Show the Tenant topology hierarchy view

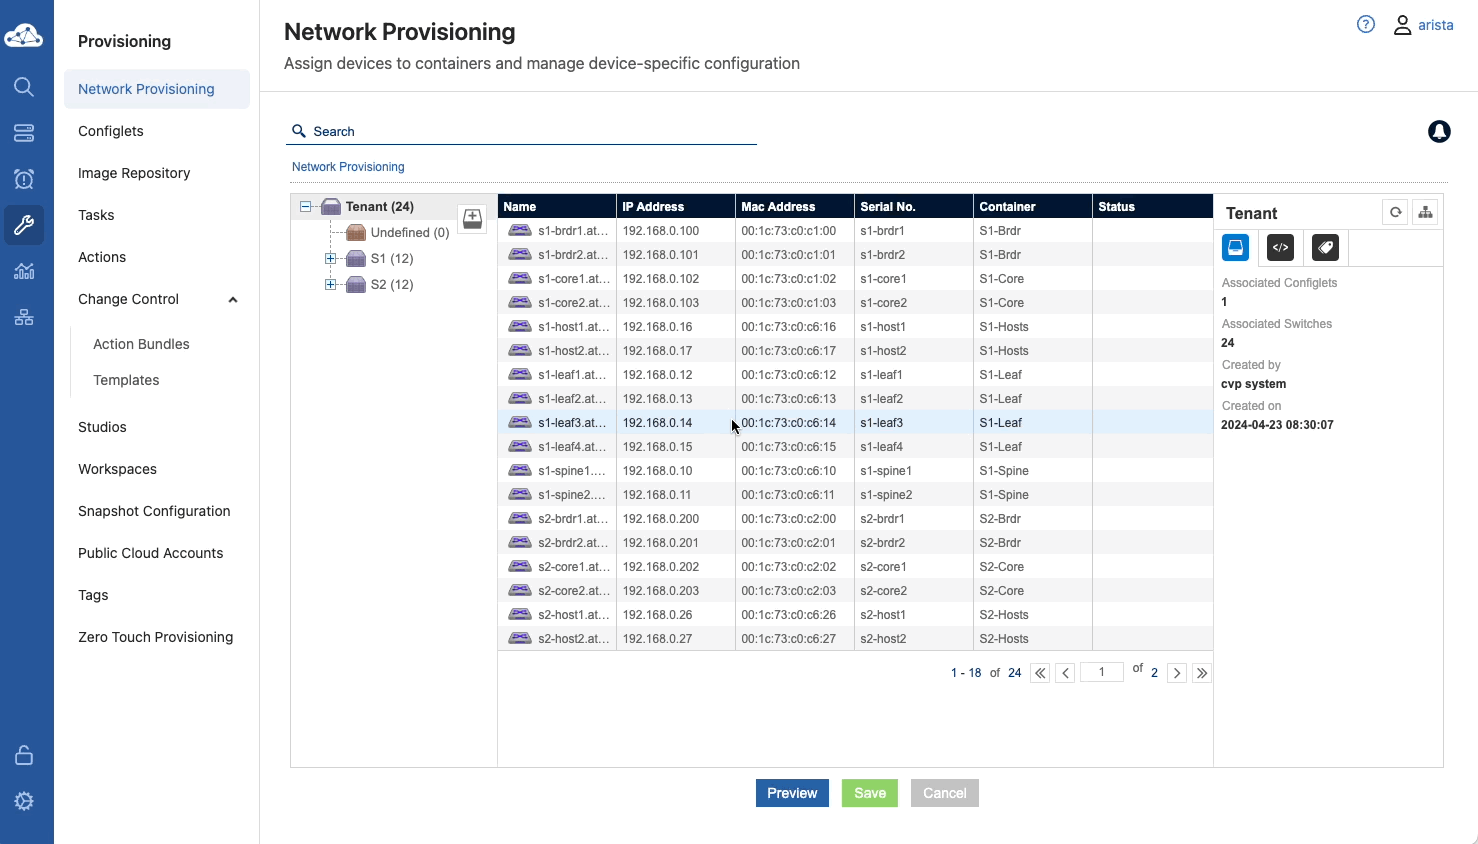(1425, 212)
